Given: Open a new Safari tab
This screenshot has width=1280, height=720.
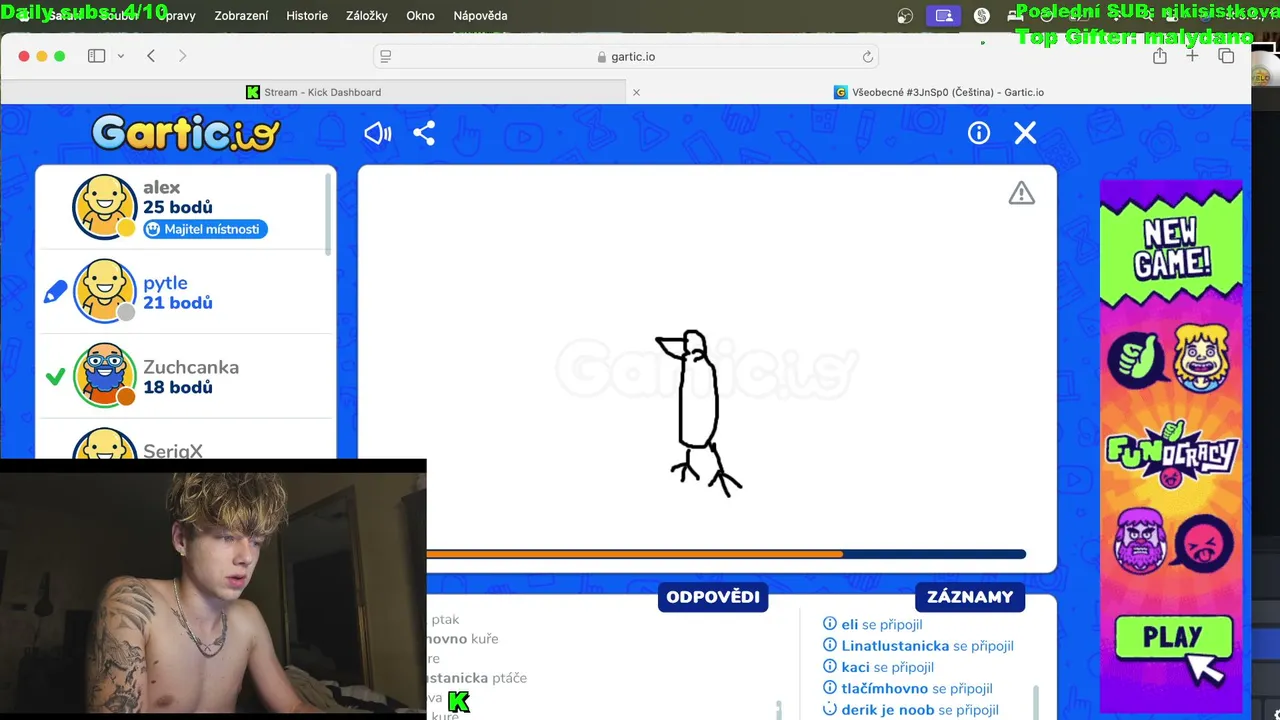Looking at the screenshot, I should (1192, 56).
